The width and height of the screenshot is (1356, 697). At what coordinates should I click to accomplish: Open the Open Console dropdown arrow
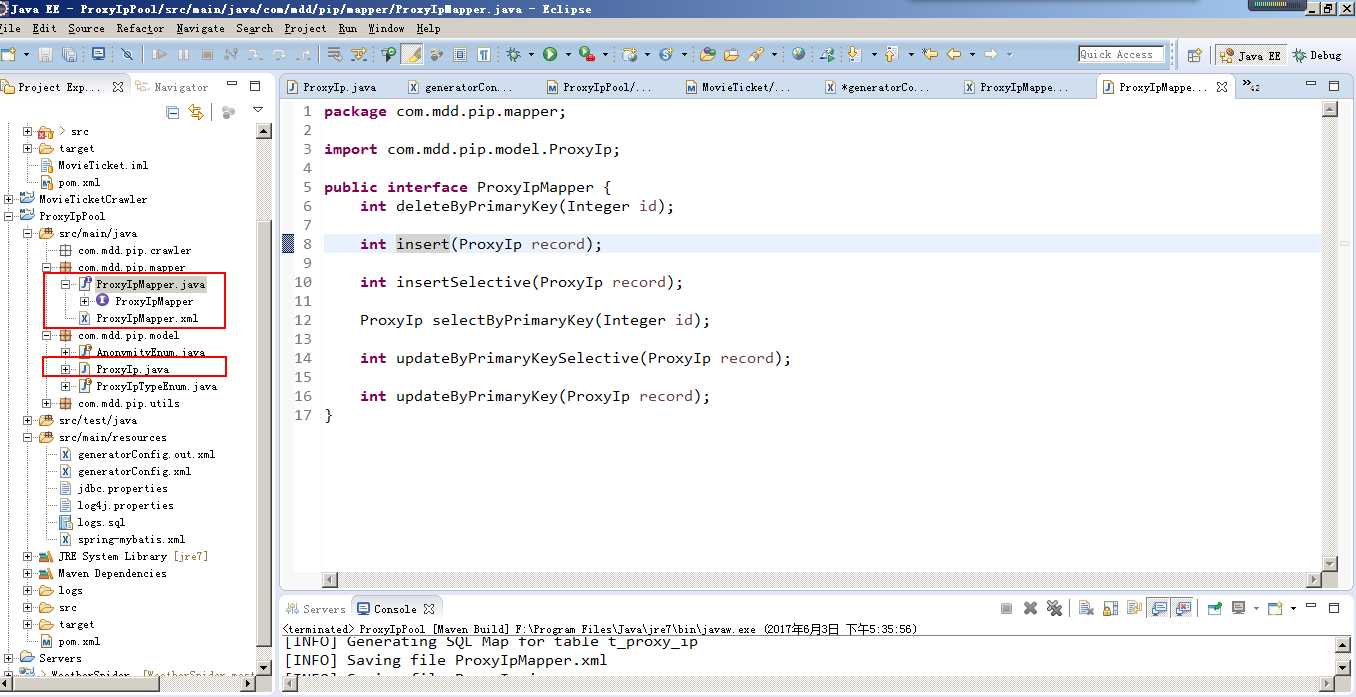click(x=1293, y=608)
